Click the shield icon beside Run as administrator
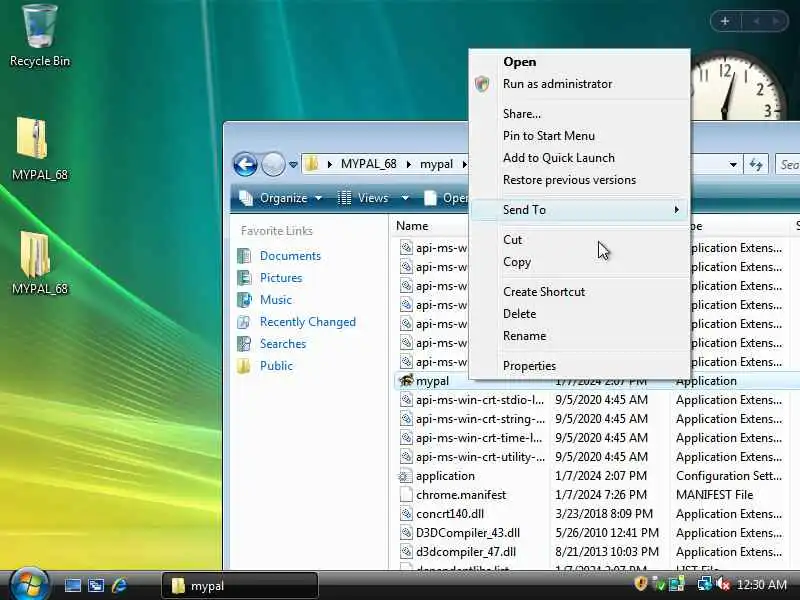This screenshot has height=600, width=800. [x=482, y=84]
